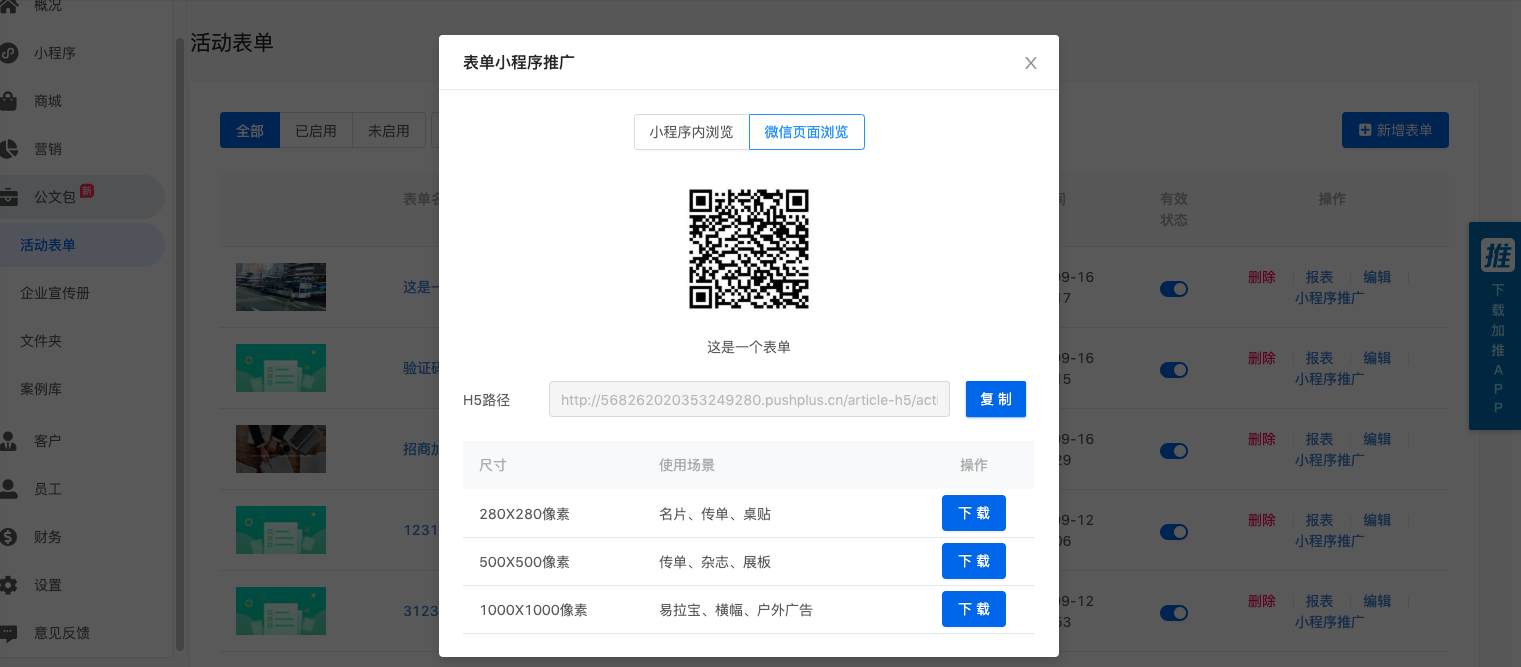Open 企业宣传册 in the sidebar
The height and width of the screenshot is (667, 1521).
coord(55,293)
